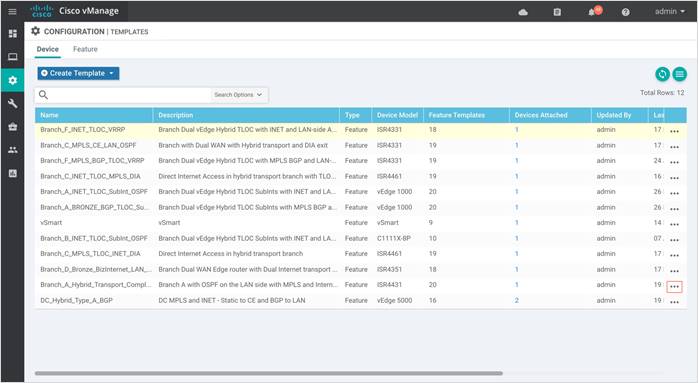Open the Administration people sidebar icon
The height and width of the screenshot is (383, 698).
pyautogui.click(x=13, y=150)
